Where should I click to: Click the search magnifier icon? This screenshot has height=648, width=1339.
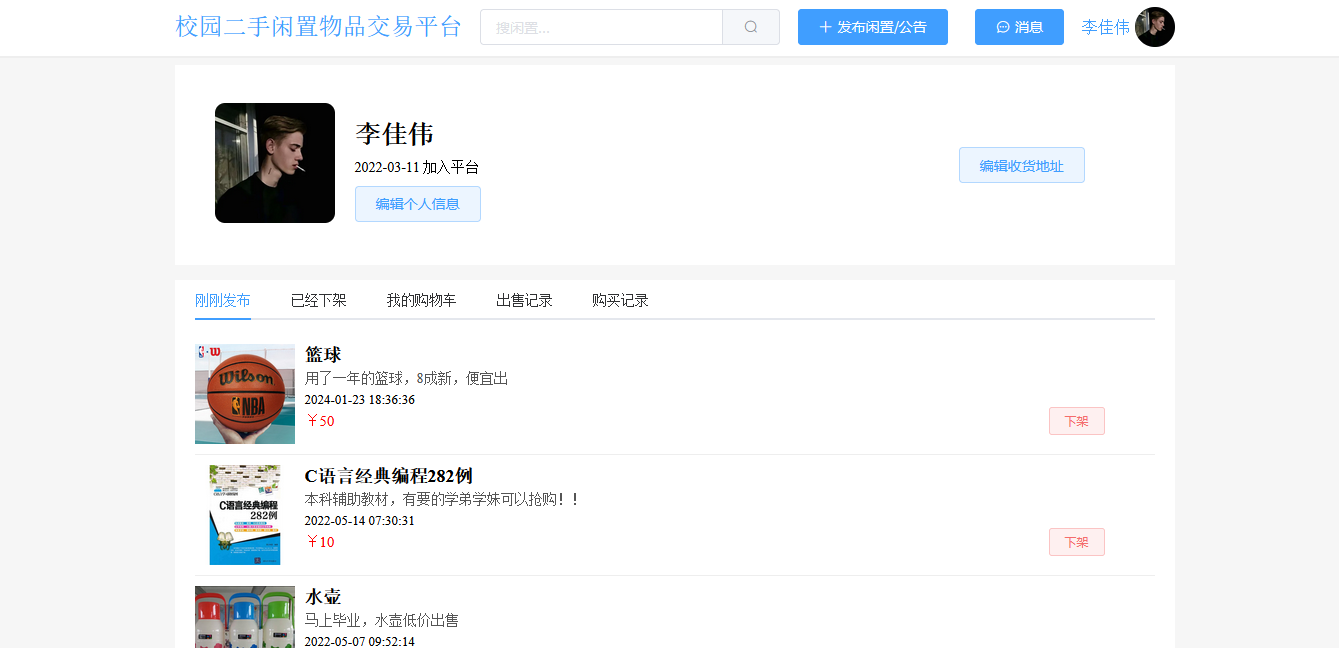750,27
